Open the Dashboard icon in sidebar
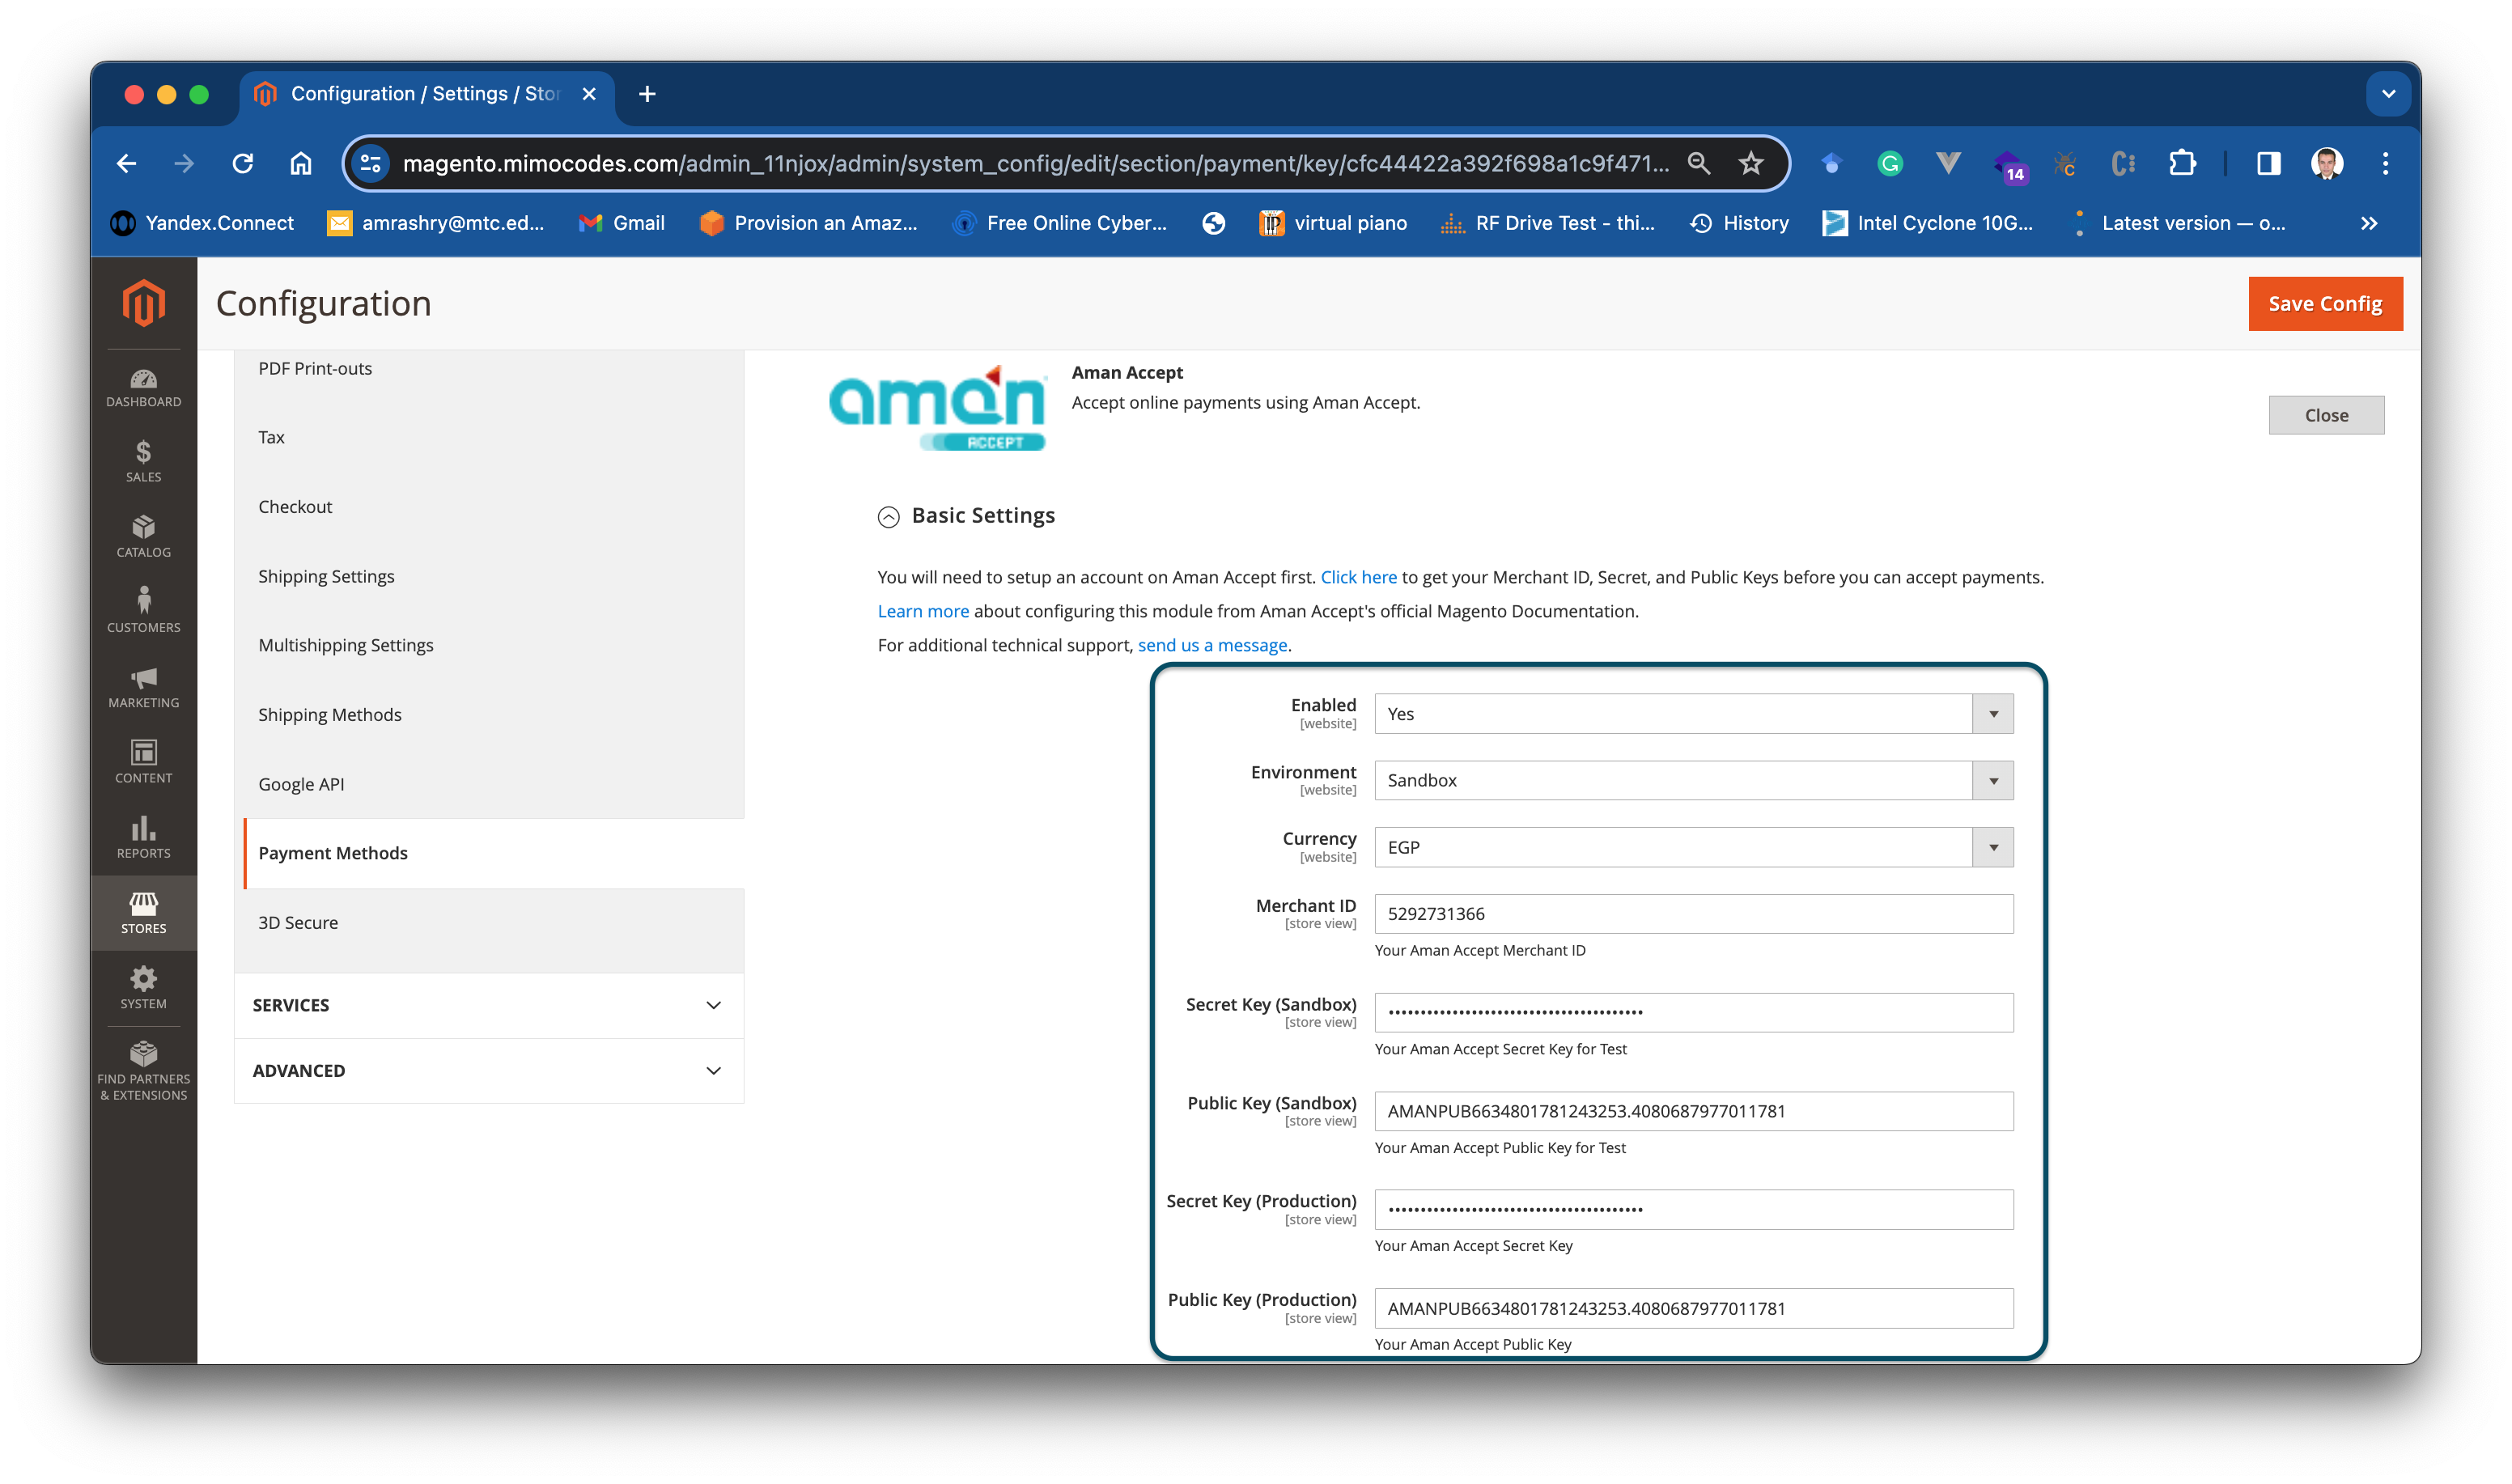This screenshot has width=2512, height=1484. pos(143,387)
